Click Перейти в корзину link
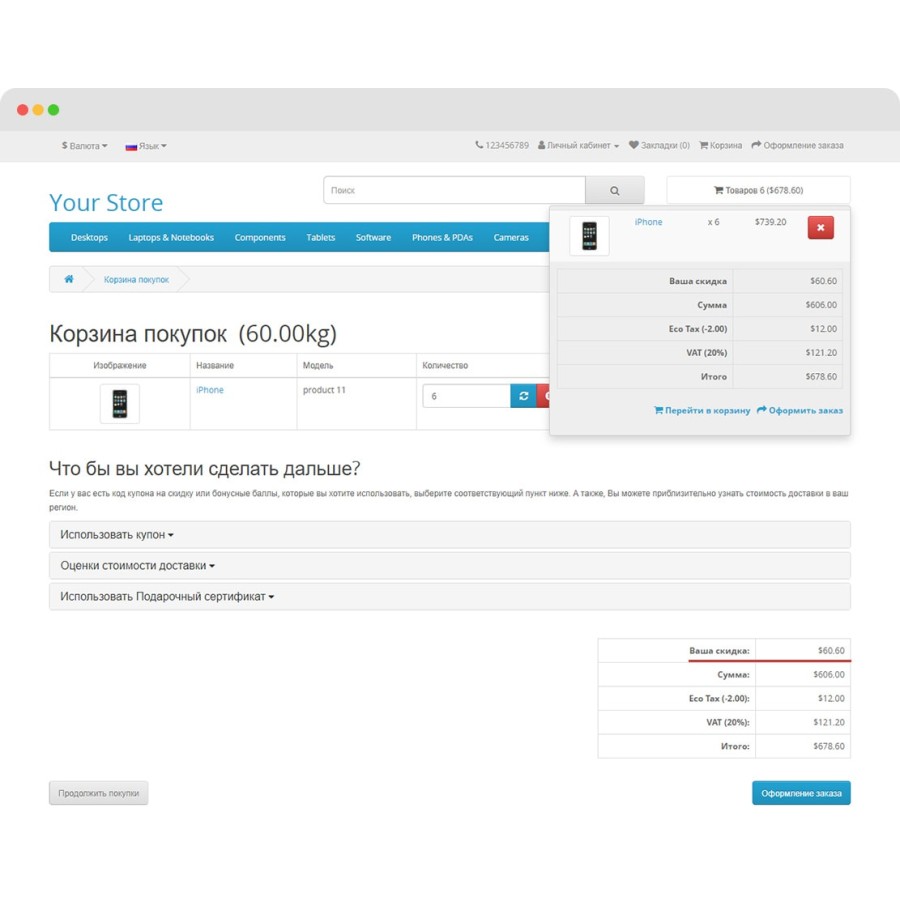This screenshot has height=900, width=900. (x=701, y=410)
